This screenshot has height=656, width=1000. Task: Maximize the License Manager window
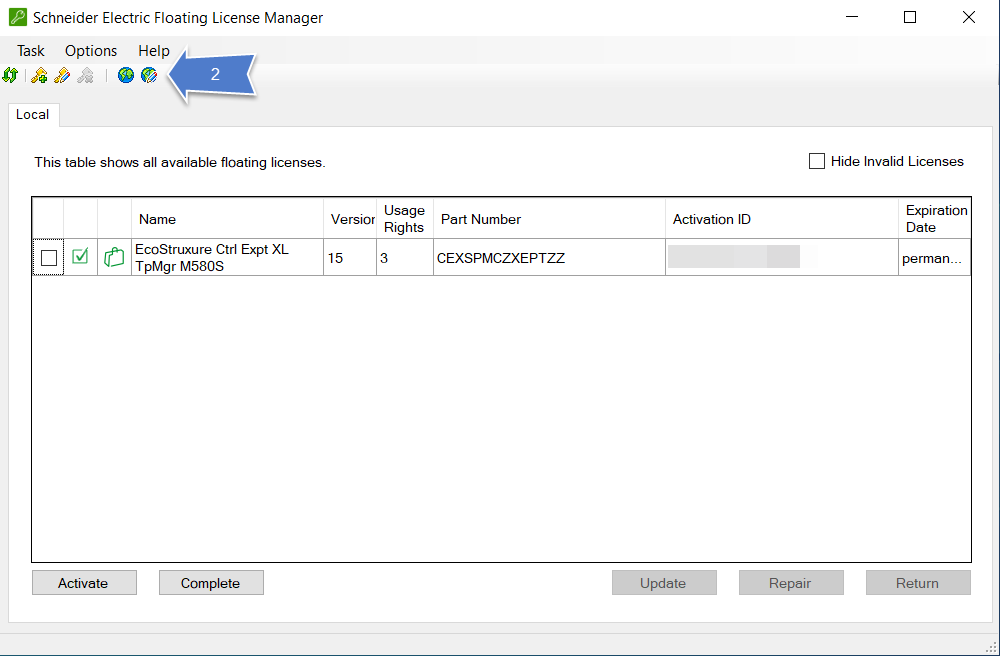(910, 17)
